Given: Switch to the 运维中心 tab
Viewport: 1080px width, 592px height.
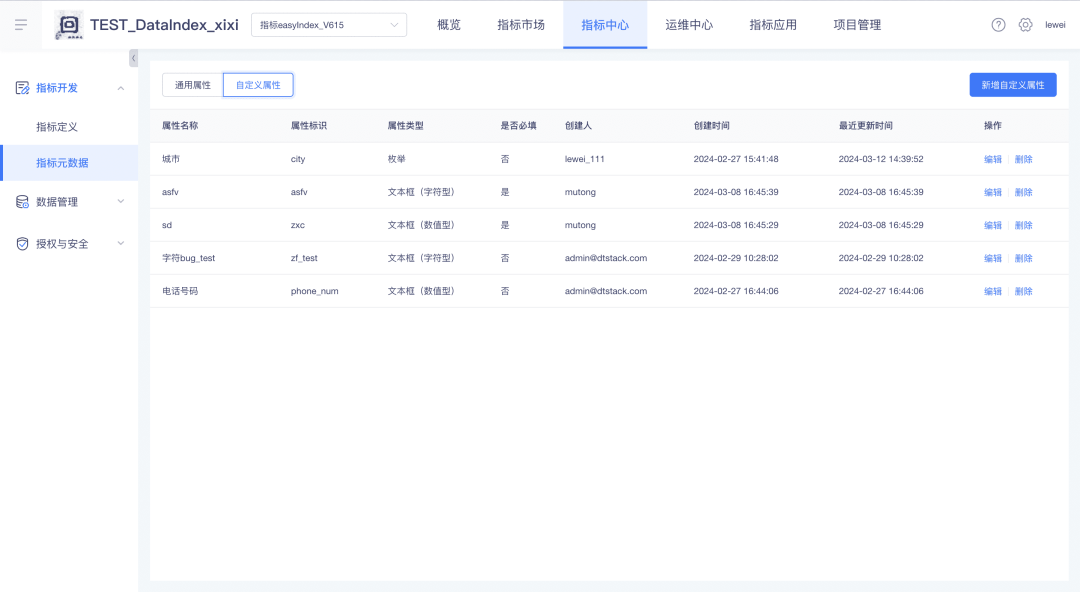Looking at the screenshot, I should pyautogui.click(x=689, y=25).
